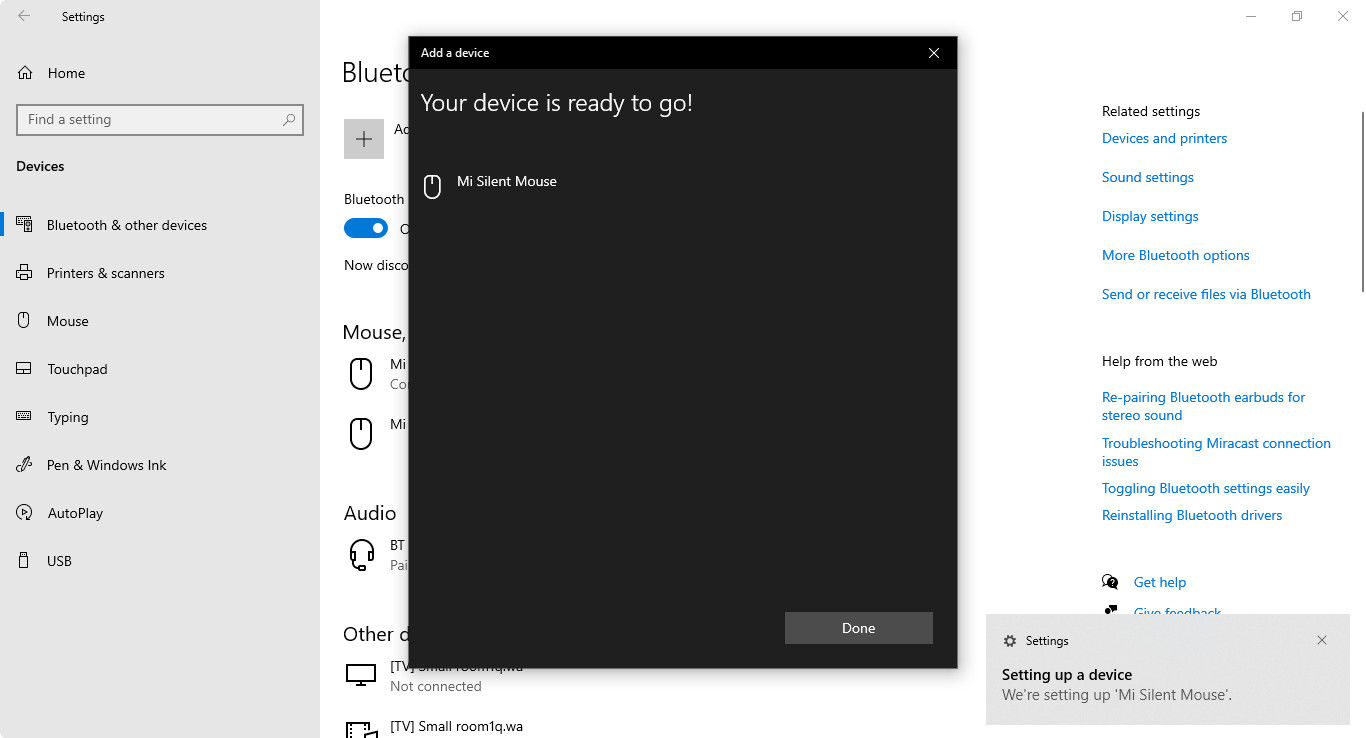
Task: Open More Bluetooth options link
Action: click(1176, 255)
